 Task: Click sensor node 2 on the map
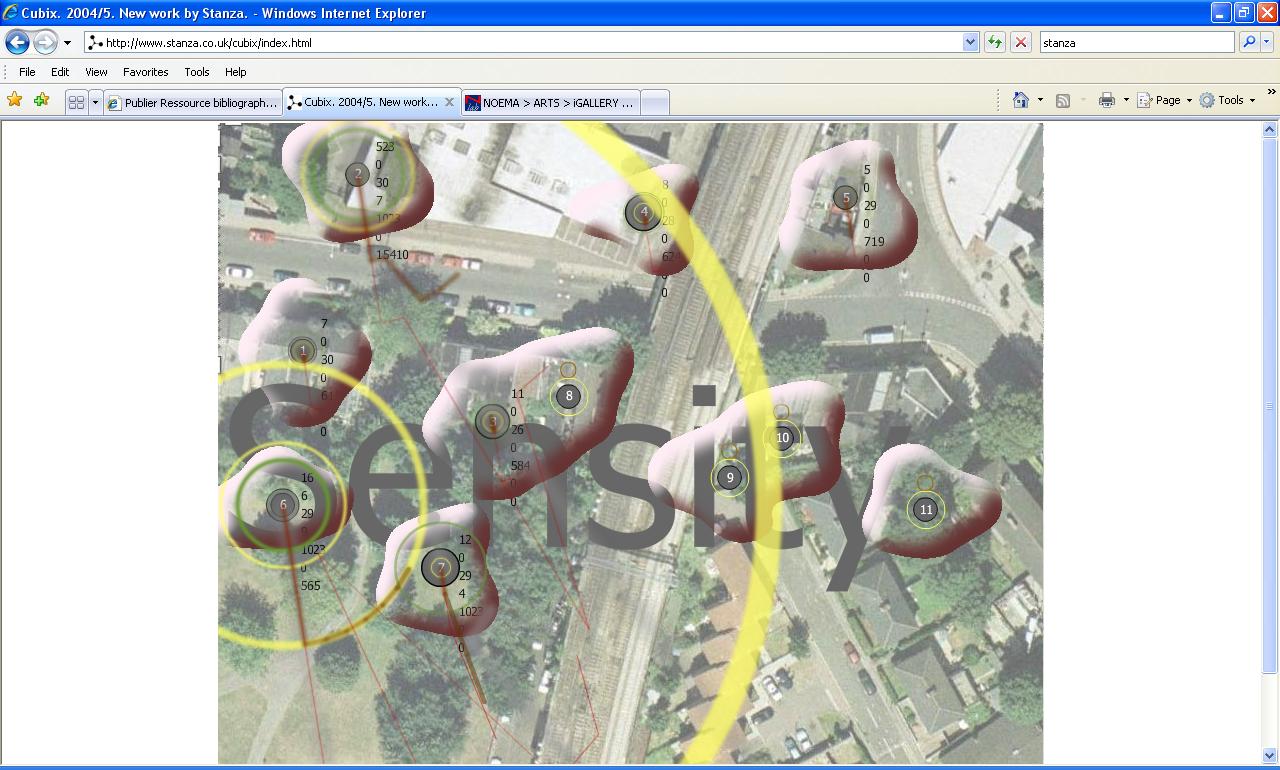(358, 175)
